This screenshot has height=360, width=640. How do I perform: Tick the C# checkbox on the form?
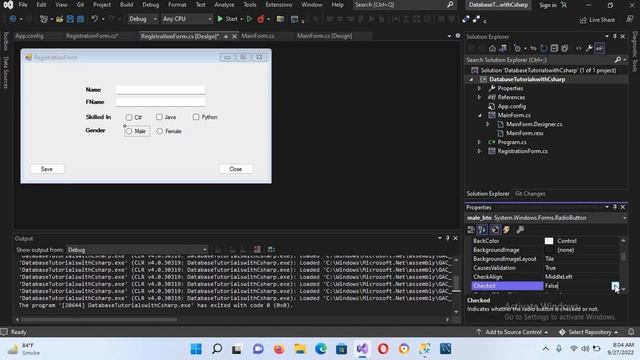pyautogui.click(x=129, y=118)
